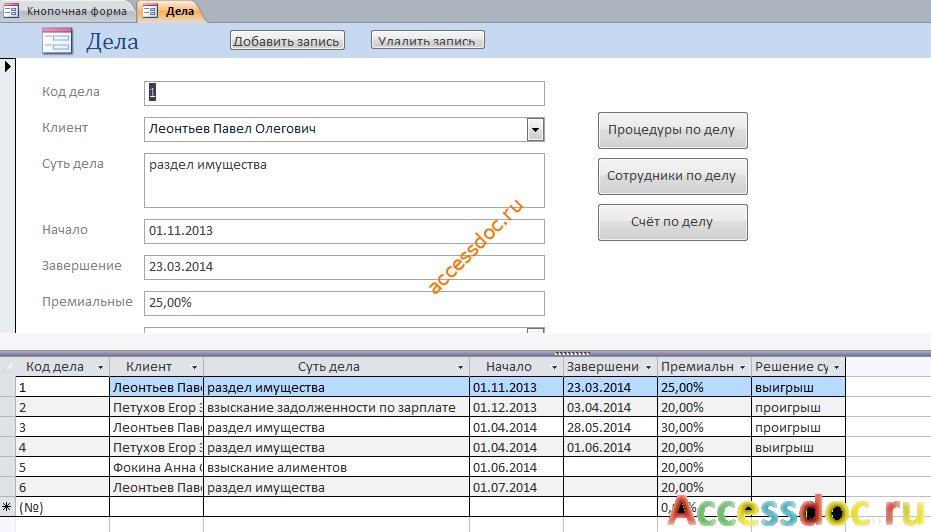The width and height of the screenshot is (931, 532).
Task: Open the Код дела column filter dropdown
Action: (100, 368)
